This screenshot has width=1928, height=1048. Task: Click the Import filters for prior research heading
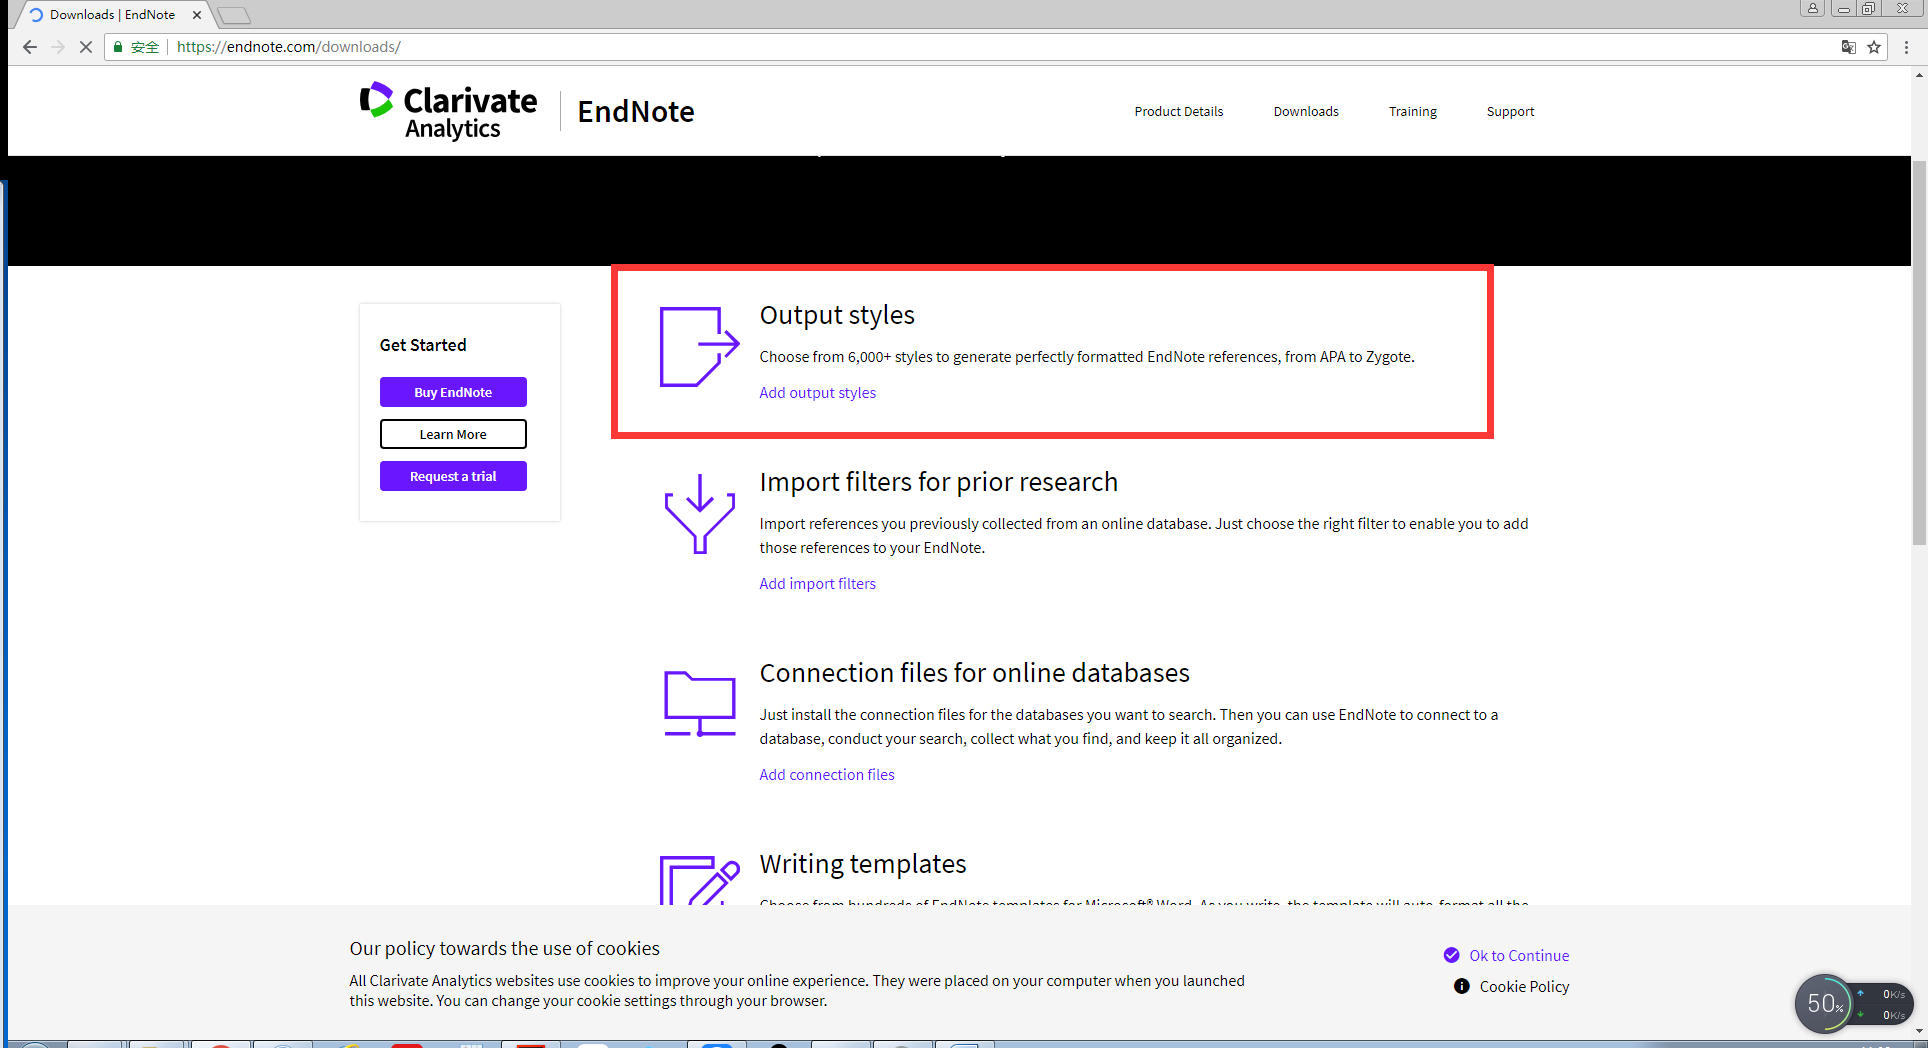[938, 482]
